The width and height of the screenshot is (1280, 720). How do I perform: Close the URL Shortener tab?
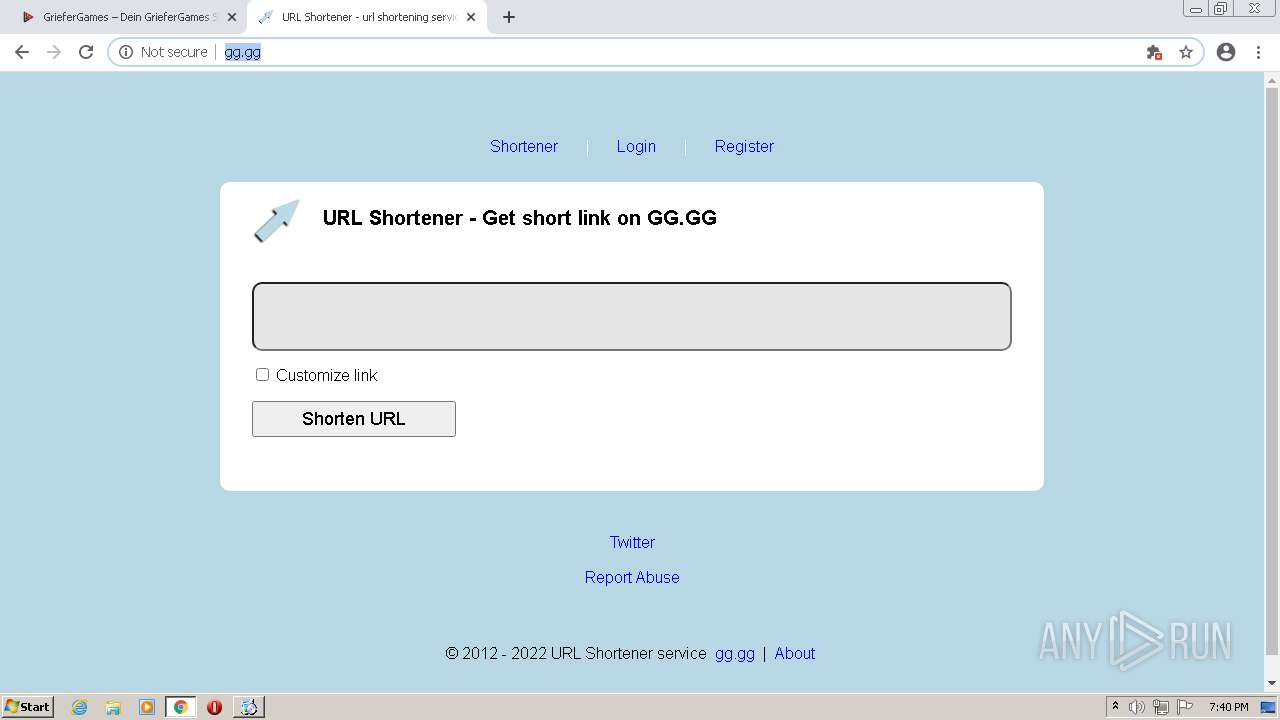(471, 17)
